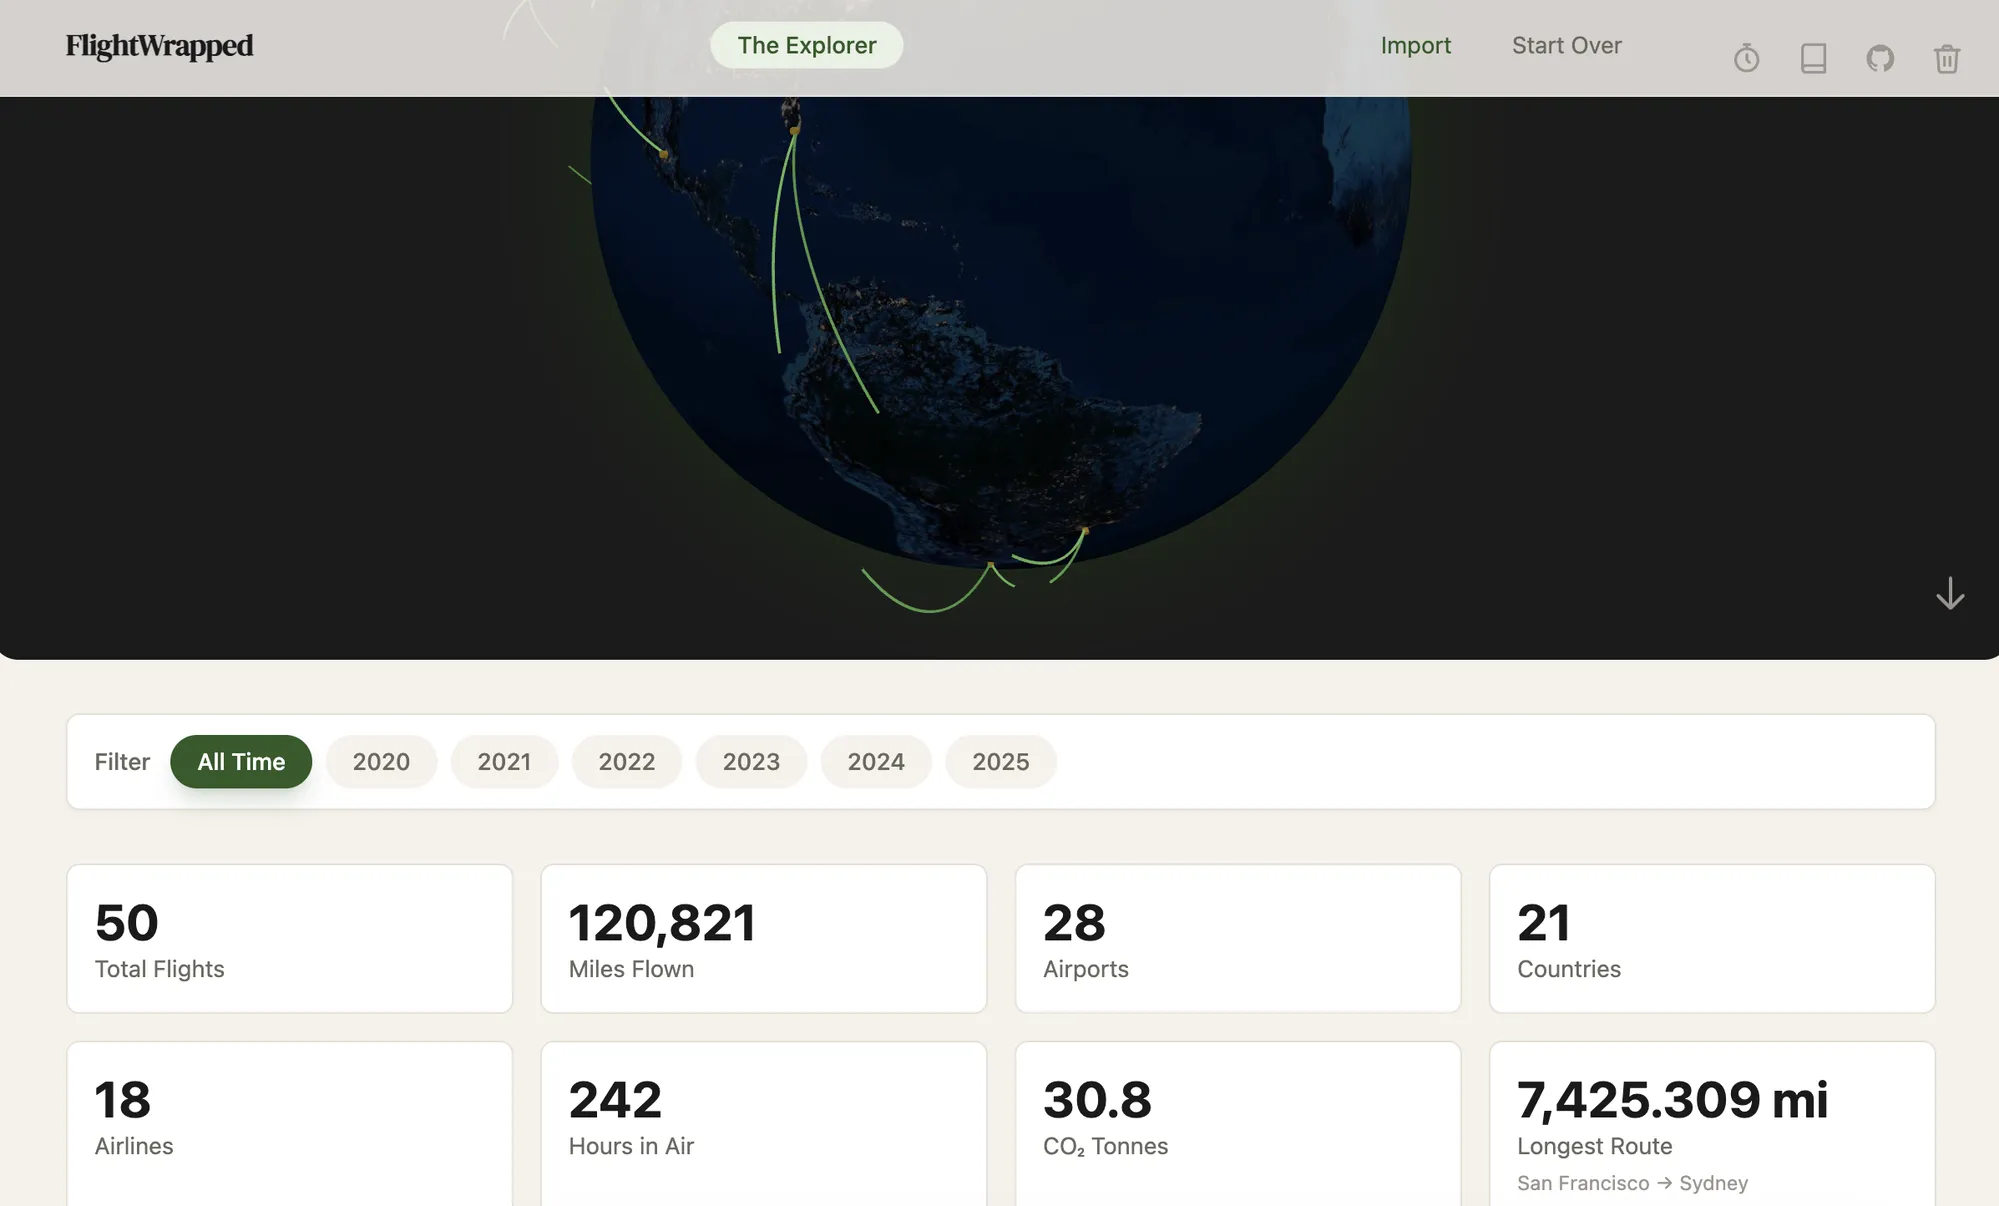The width and height of the screenshot is (1999, 1206).
Task: Switch to The Explorer tab
Action: [x=806, y=45]
